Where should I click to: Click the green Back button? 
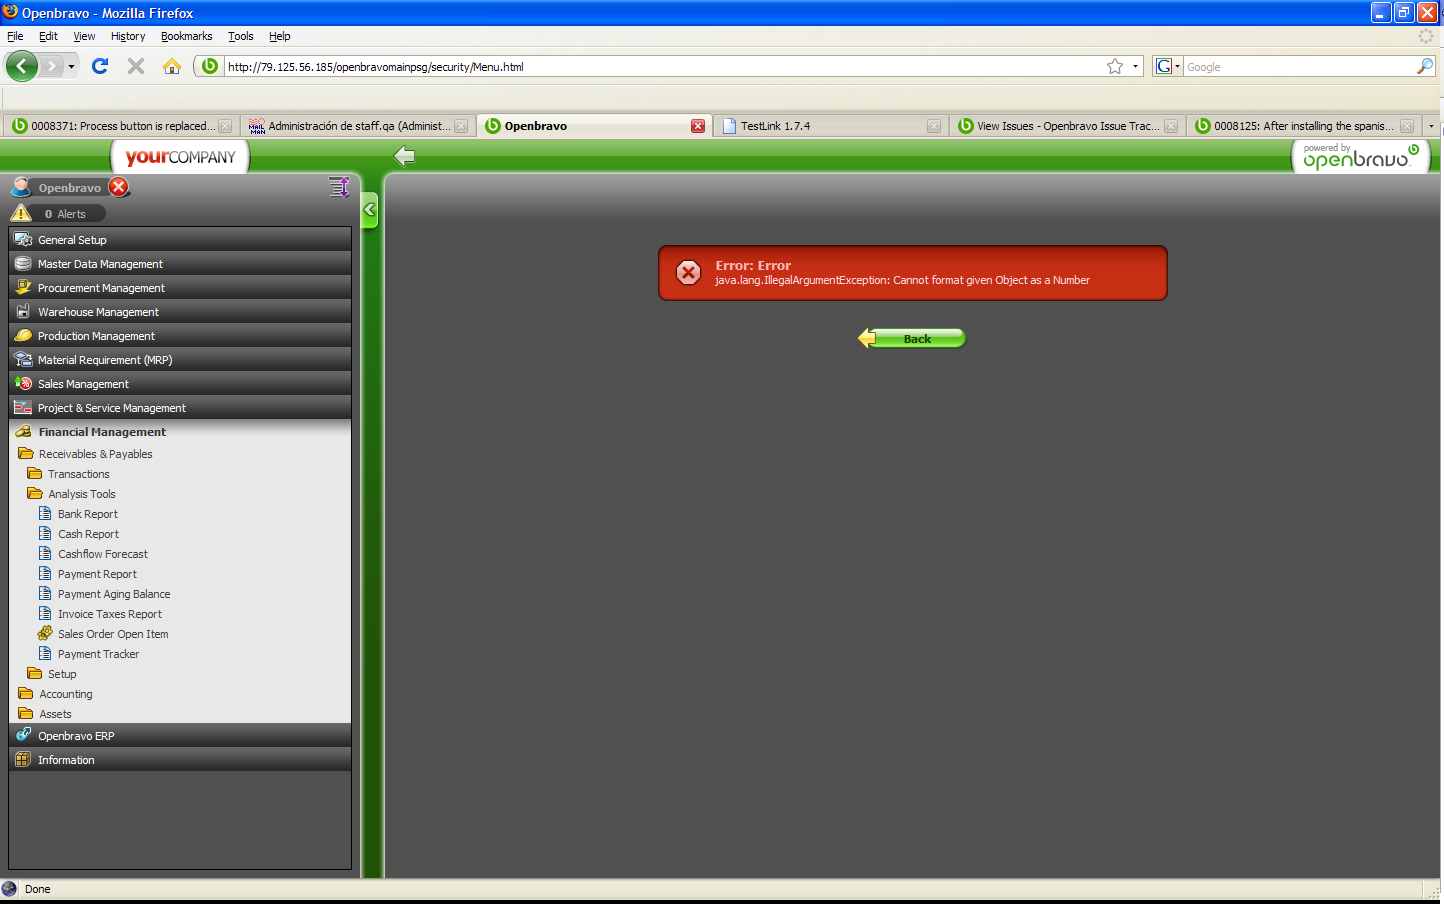[x=912, y=338]
